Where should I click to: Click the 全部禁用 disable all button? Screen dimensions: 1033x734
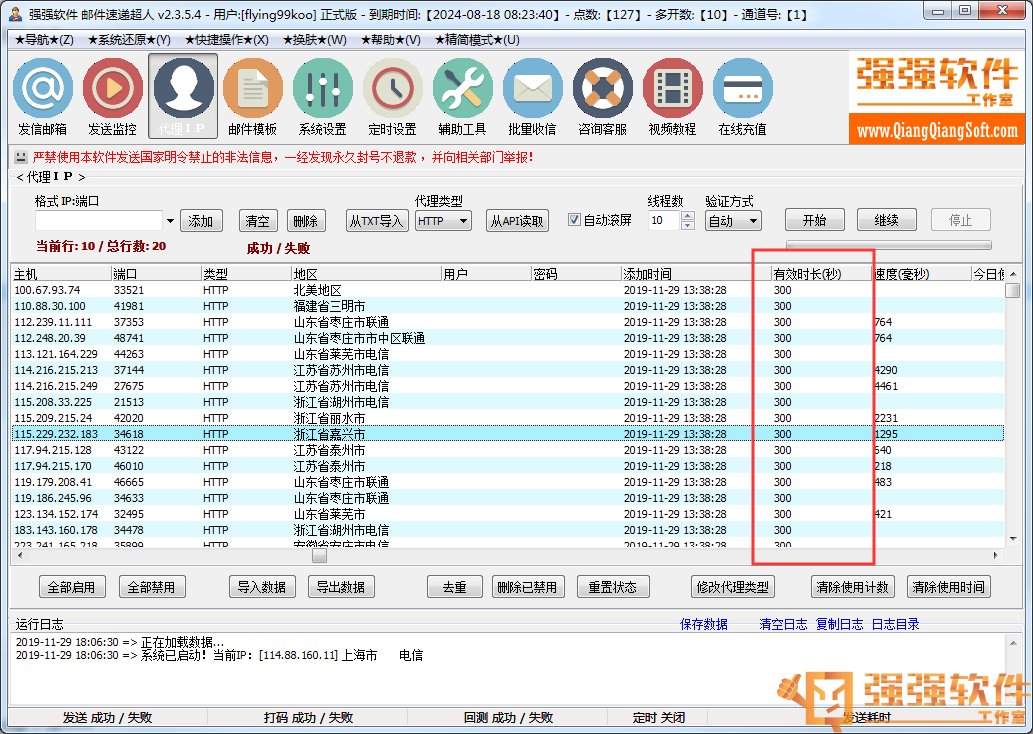click(x=152, y=586)
